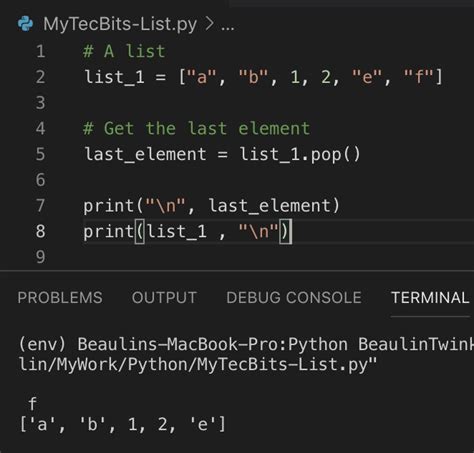Click line number 2 in gutter
The width and height of the screenshot is (474, 453).
coord(40,77)
